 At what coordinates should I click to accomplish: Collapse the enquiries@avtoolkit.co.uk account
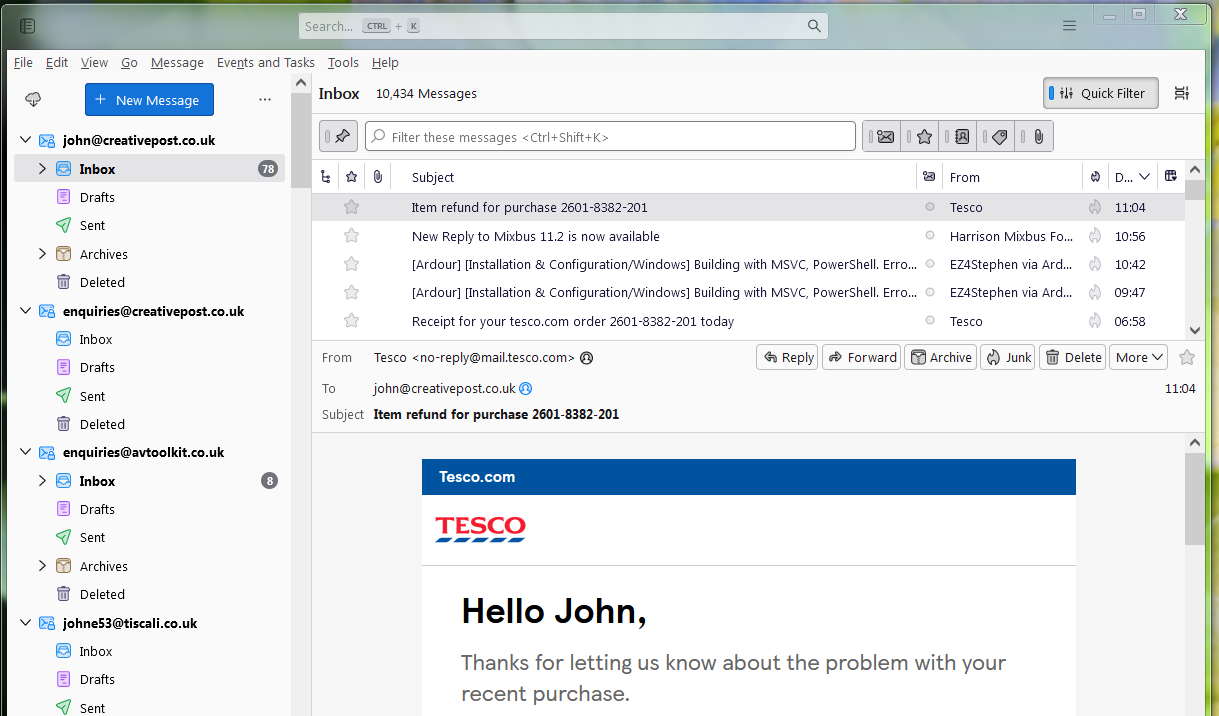[x=26, y=452]
